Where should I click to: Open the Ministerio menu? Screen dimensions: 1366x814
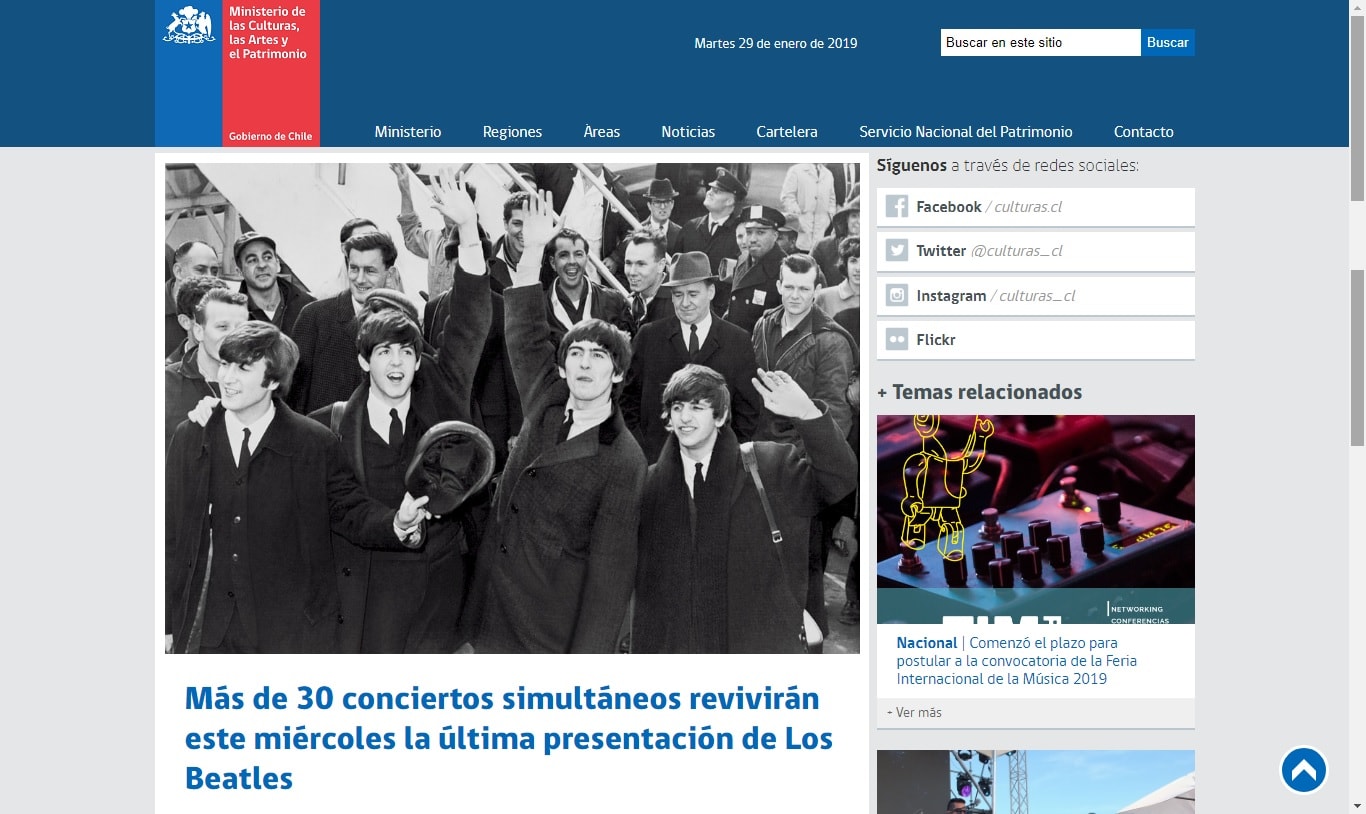[x=408, y=132]
